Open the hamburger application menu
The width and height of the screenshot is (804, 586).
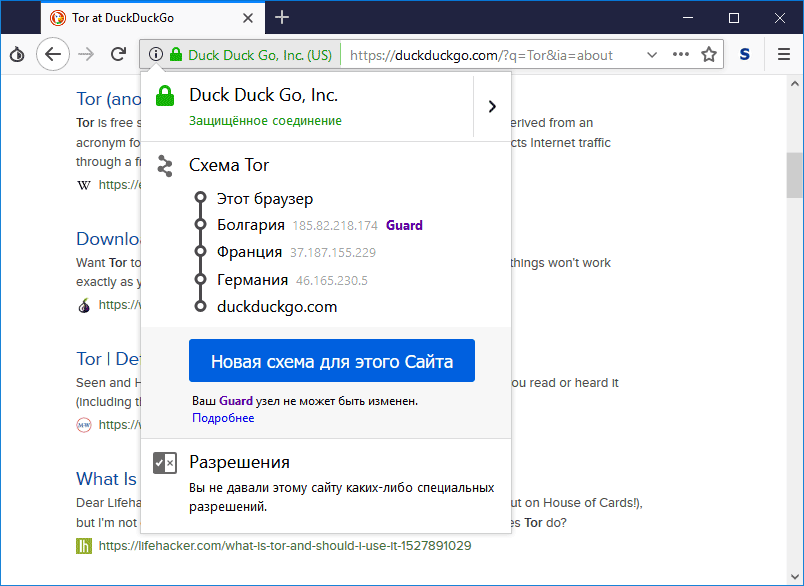click(x=783, y=54)
